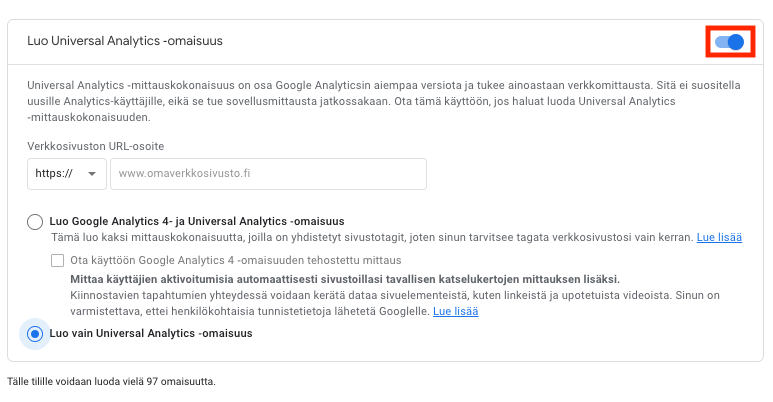Image resolution: width=773 pixels, height=402 pixels.
Task: Open "Lue lisää" link after "Googlelle"
Action: point(455,311)
